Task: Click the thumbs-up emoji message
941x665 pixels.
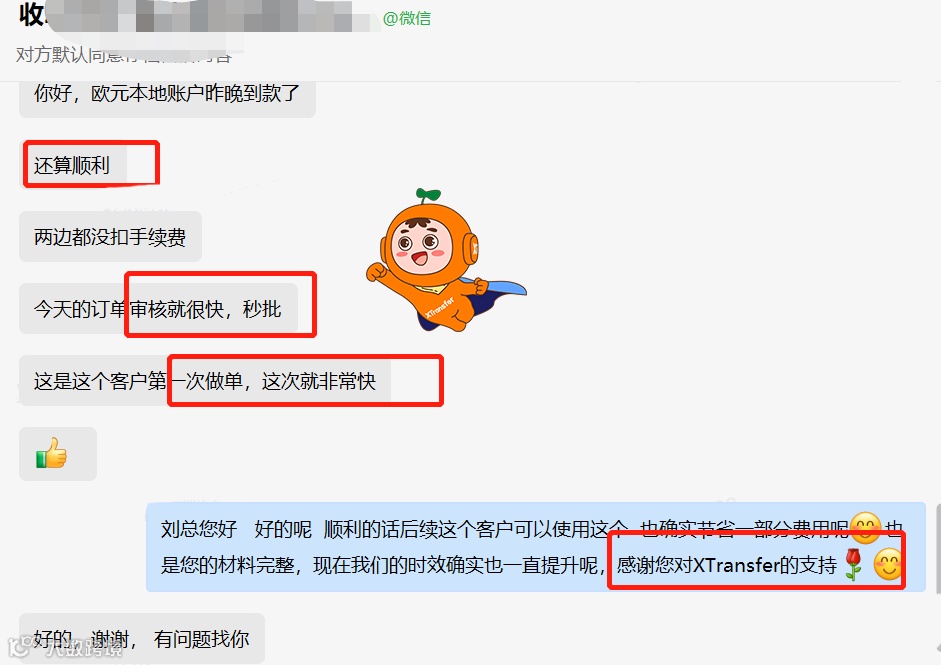Action: click(58, 454)
